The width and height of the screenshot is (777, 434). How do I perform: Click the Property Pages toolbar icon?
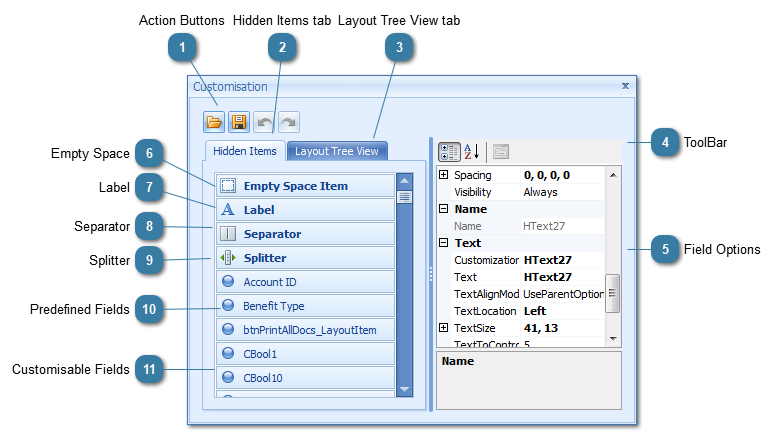point(500,152)
